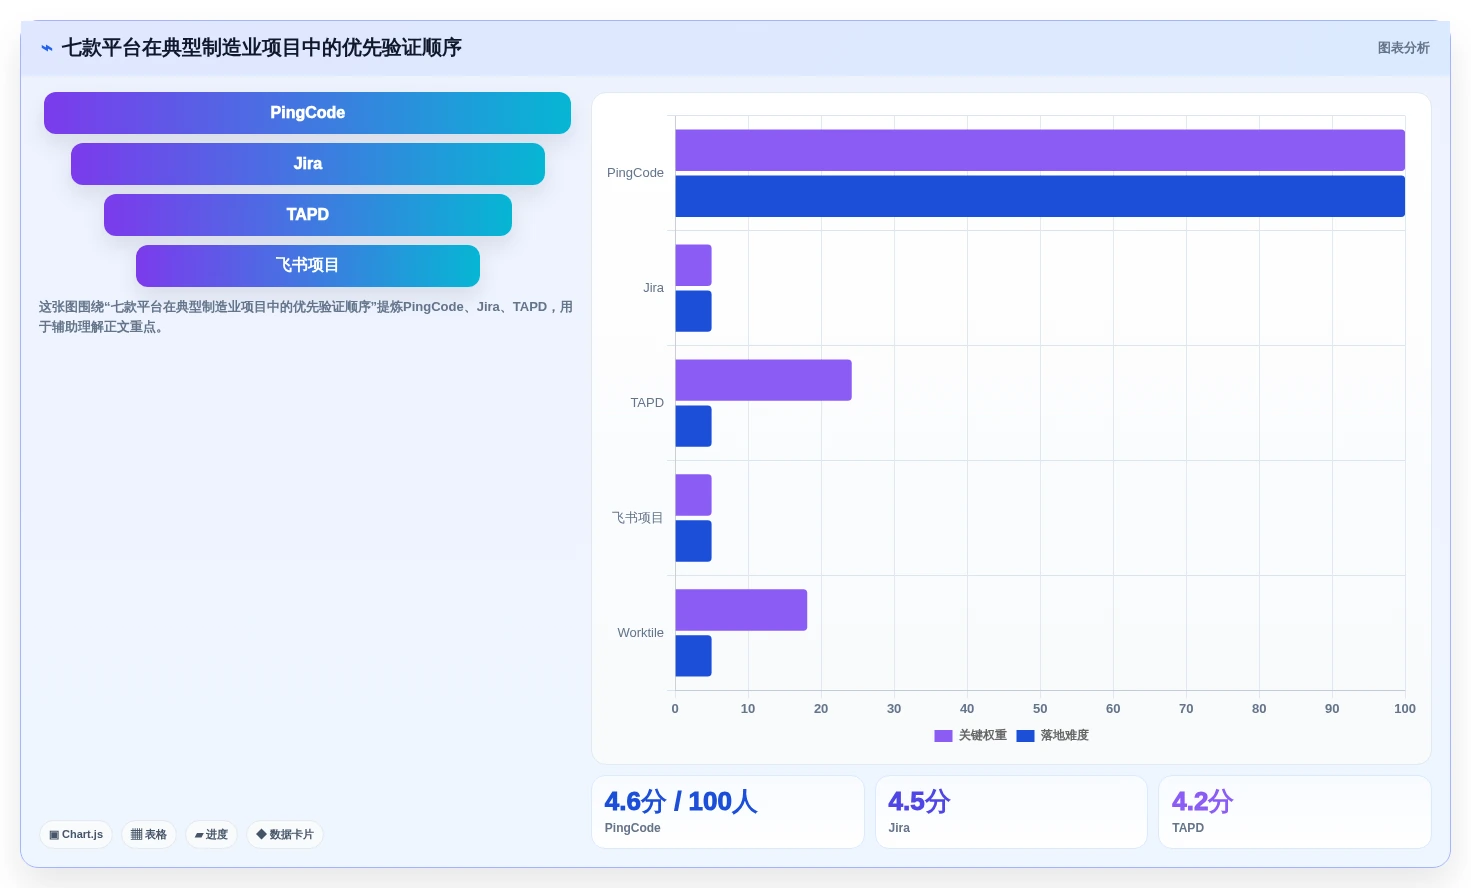The height and width of the screenshot is (888, 1471).
Task: Select the TAPD funnel bar
Action: point(308,215)
